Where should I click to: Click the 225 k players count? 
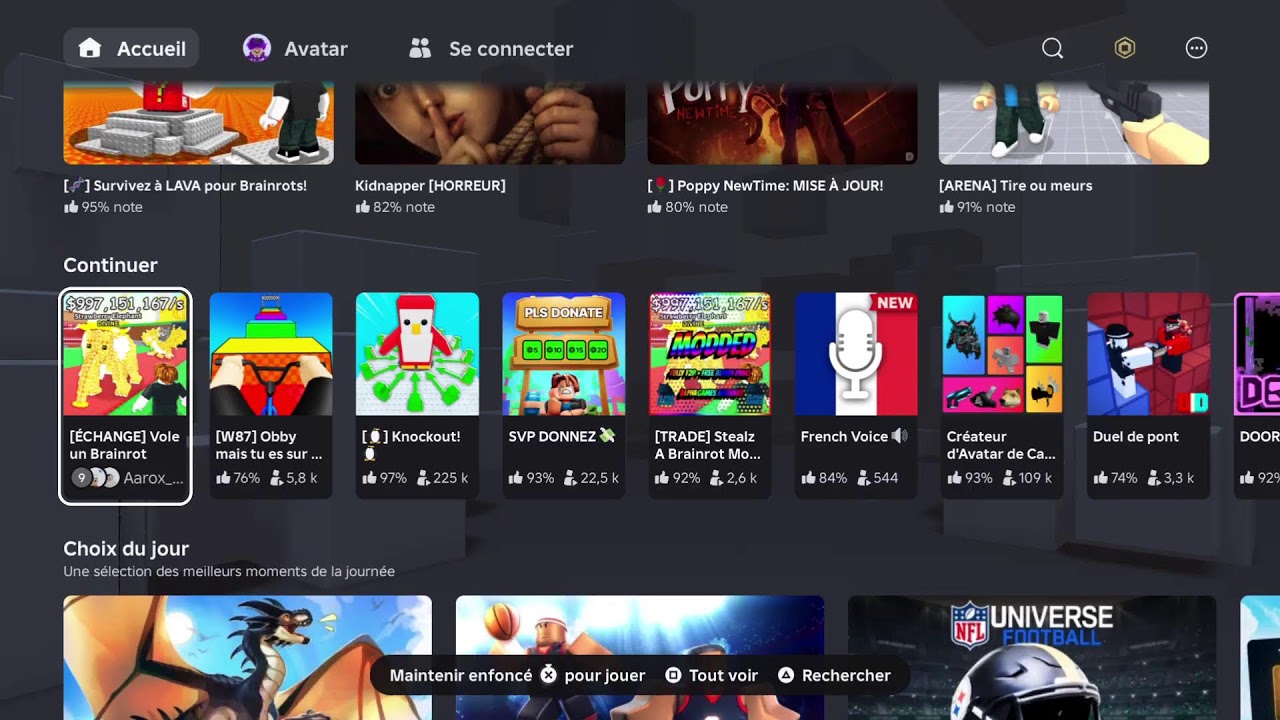coord(443,478)
